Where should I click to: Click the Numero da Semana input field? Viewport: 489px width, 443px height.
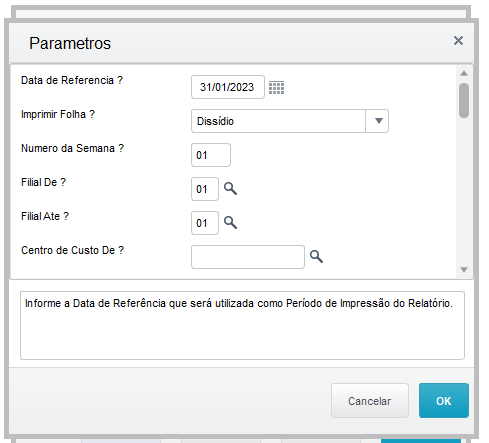[211, 155]
